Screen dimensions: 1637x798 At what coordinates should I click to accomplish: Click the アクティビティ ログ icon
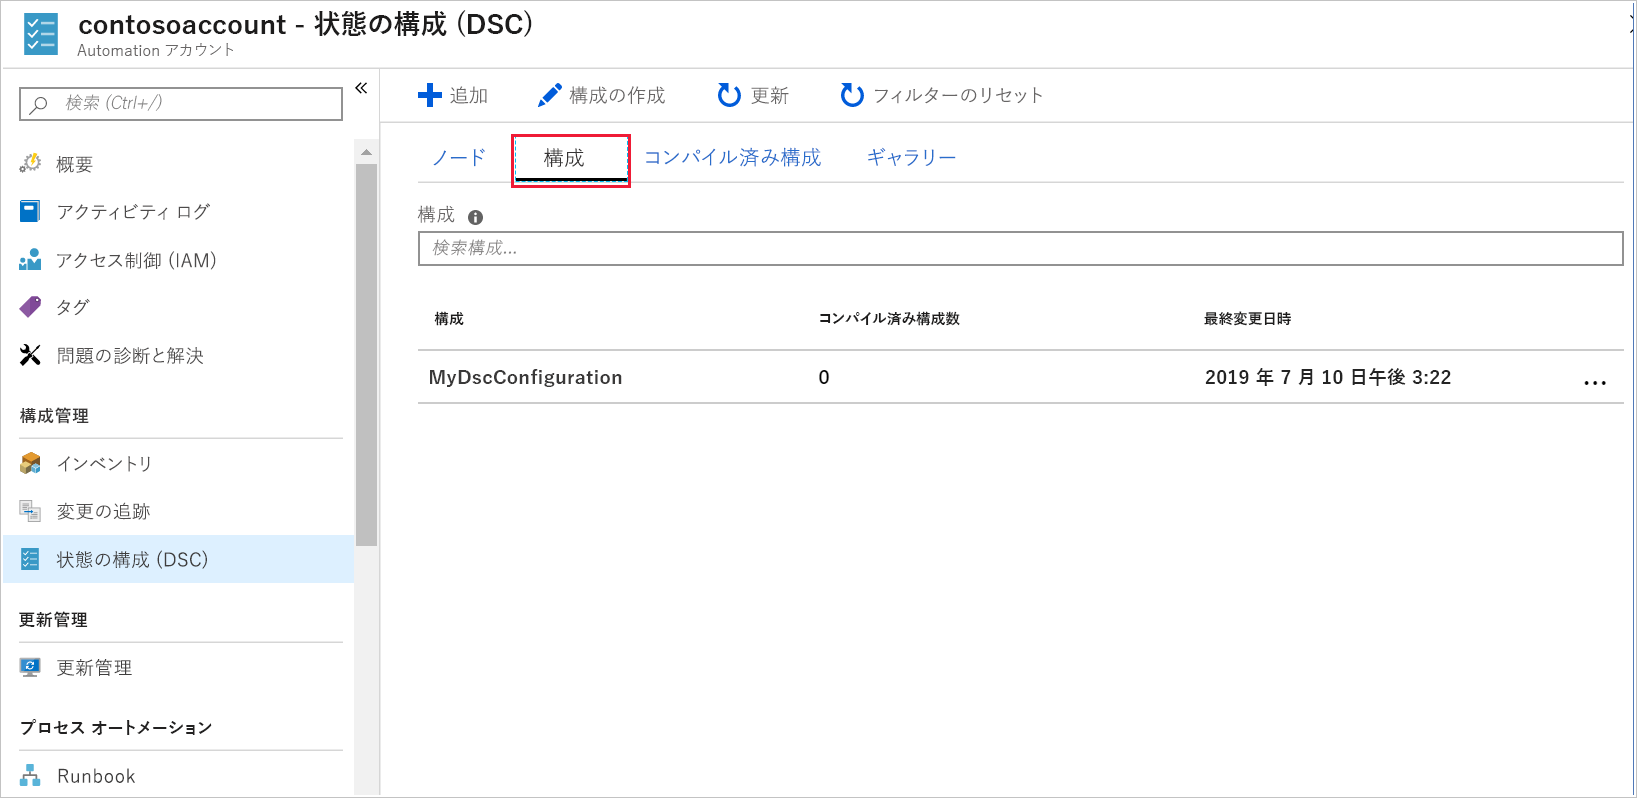click(31, 211)
